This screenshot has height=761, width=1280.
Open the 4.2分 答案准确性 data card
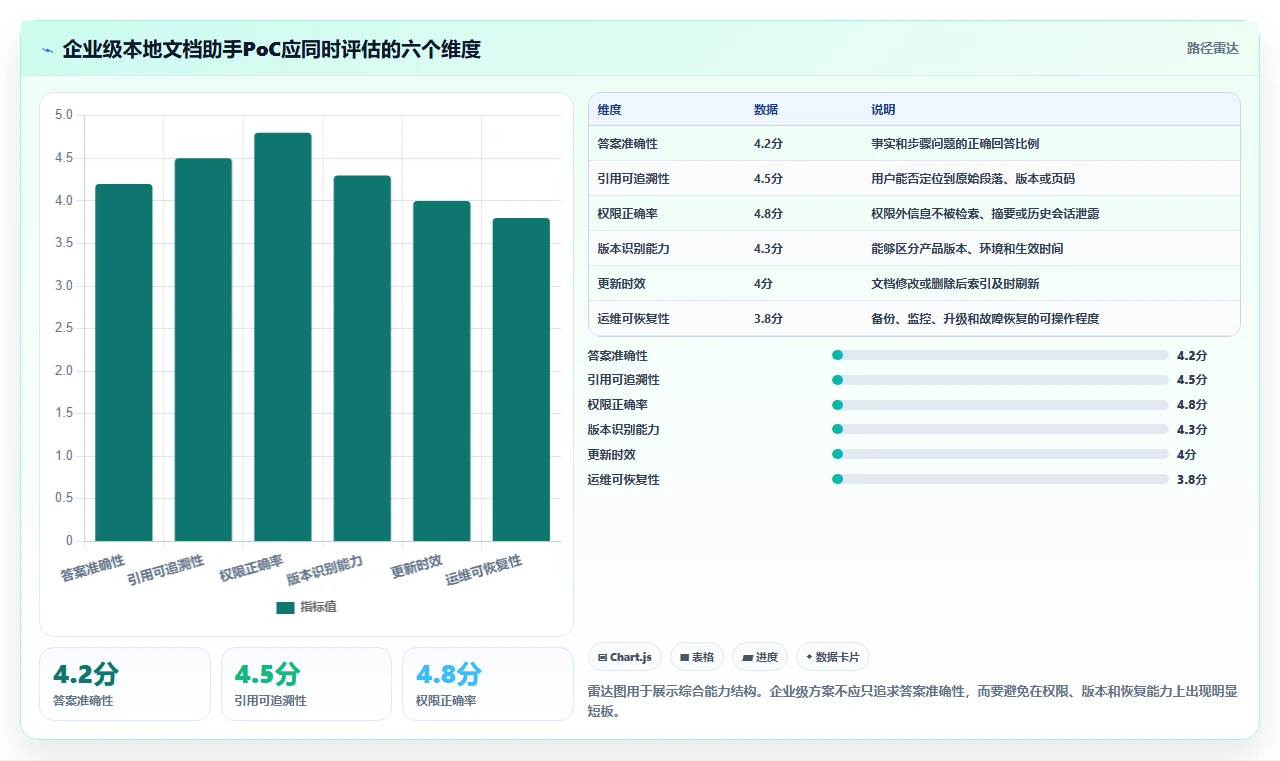(x=125, y=684)
